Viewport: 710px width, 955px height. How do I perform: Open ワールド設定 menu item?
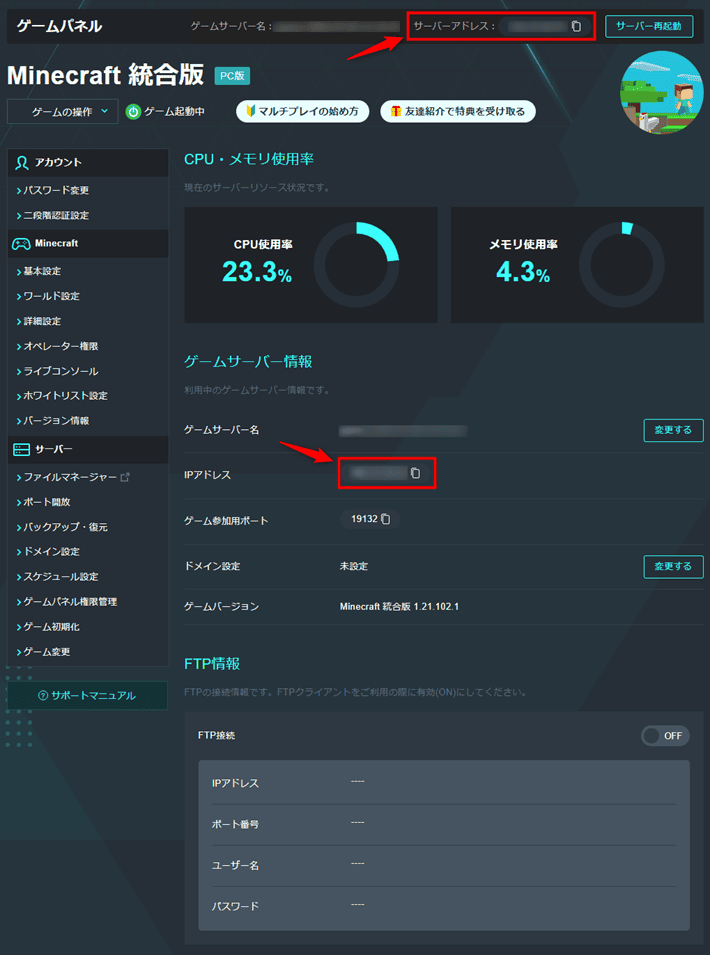point(51,296)
